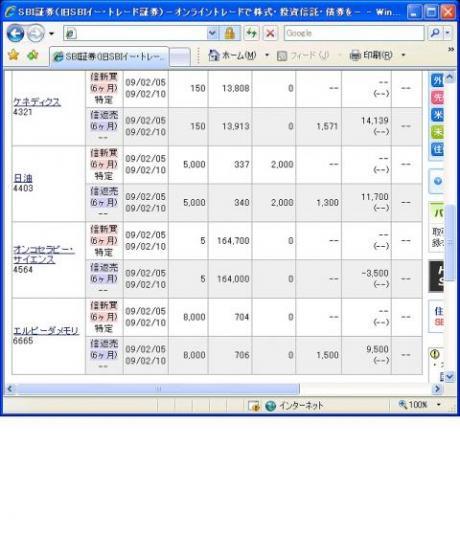This screenshot has width=460, height=533.
Task: Open the エルピーダメモリ stock link
Action: pyautogui.click(x=46, y=330)
